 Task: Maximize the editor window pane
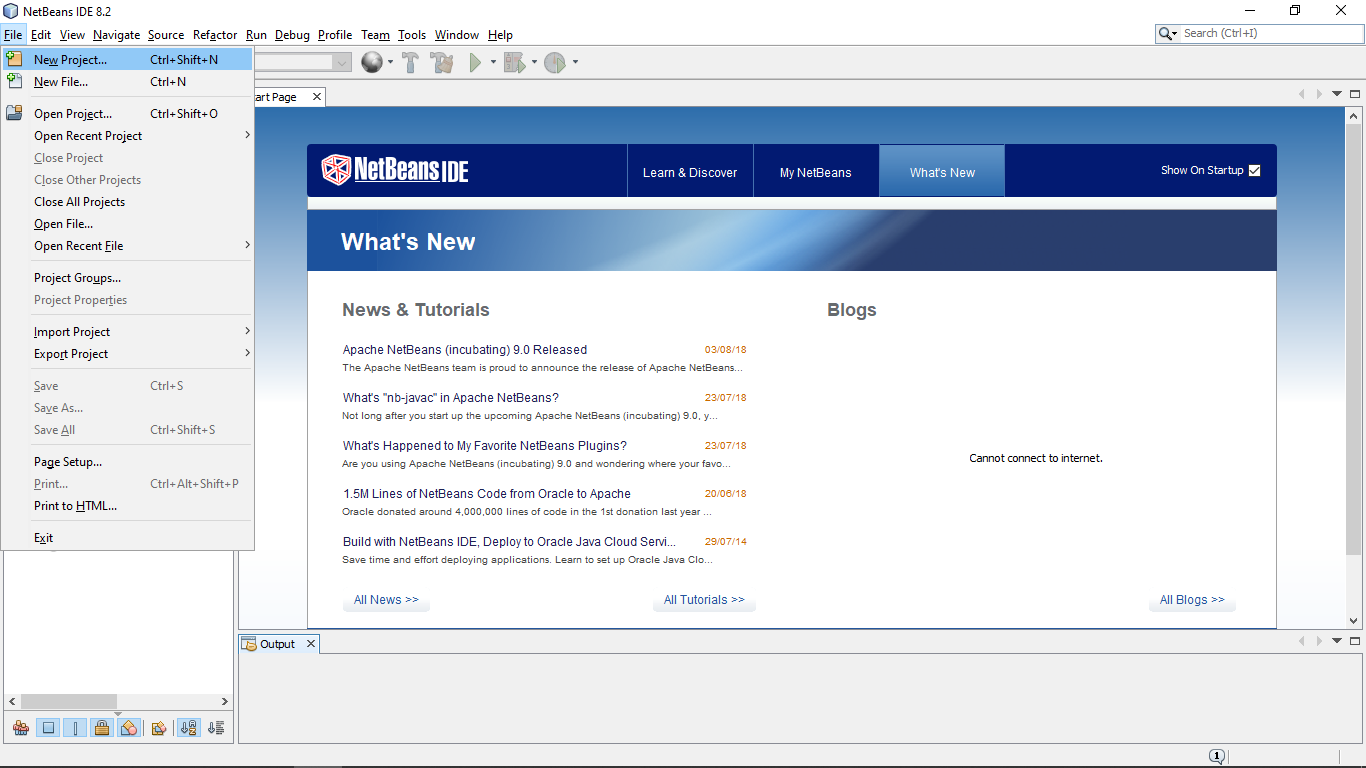click(1355, 94)
